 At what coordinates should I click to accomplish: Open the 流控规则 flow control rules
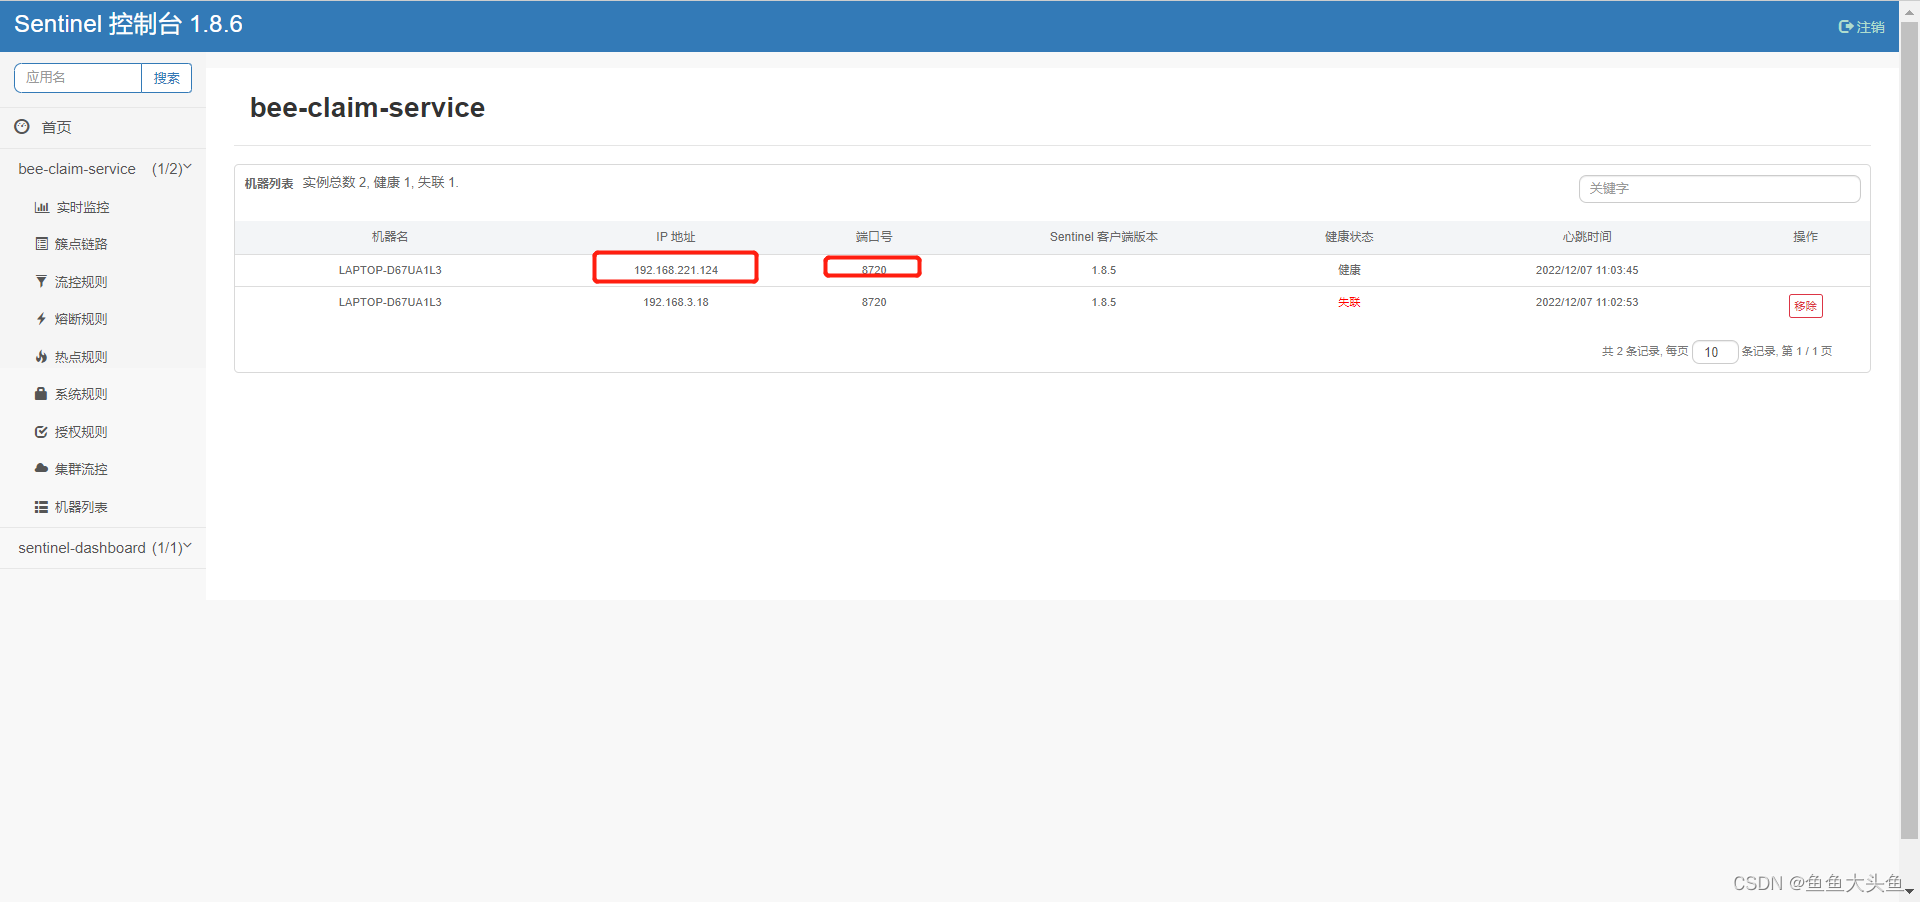[x=82, y=281]
